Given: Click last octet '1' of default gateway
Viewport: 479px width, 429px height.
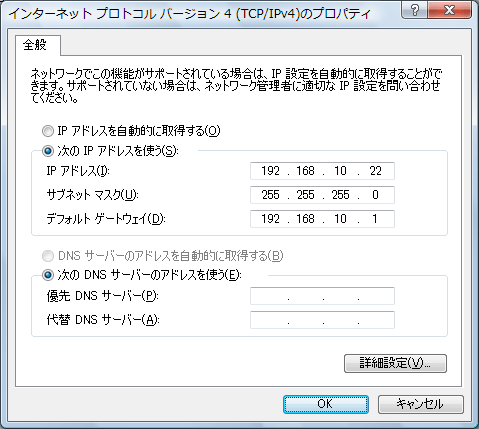Looking at the screenshot, I should (375, 219).
